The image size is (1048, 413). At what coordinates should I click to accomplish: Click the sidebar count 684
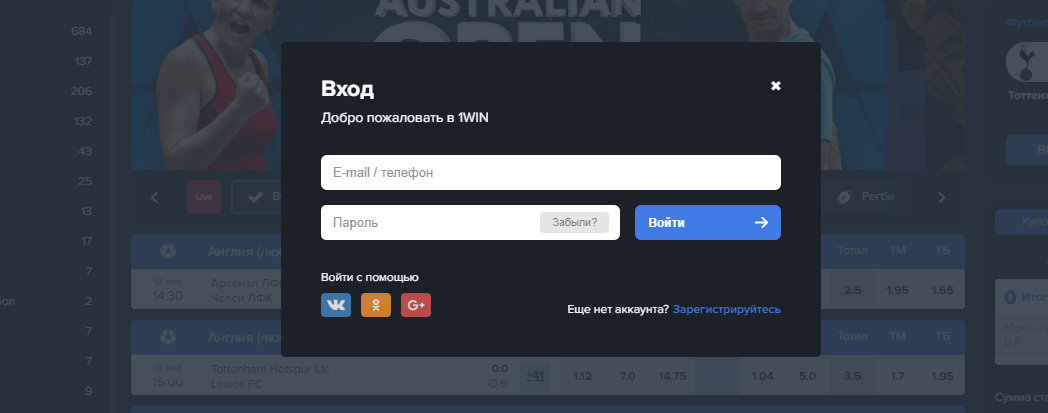pos(82,31)
